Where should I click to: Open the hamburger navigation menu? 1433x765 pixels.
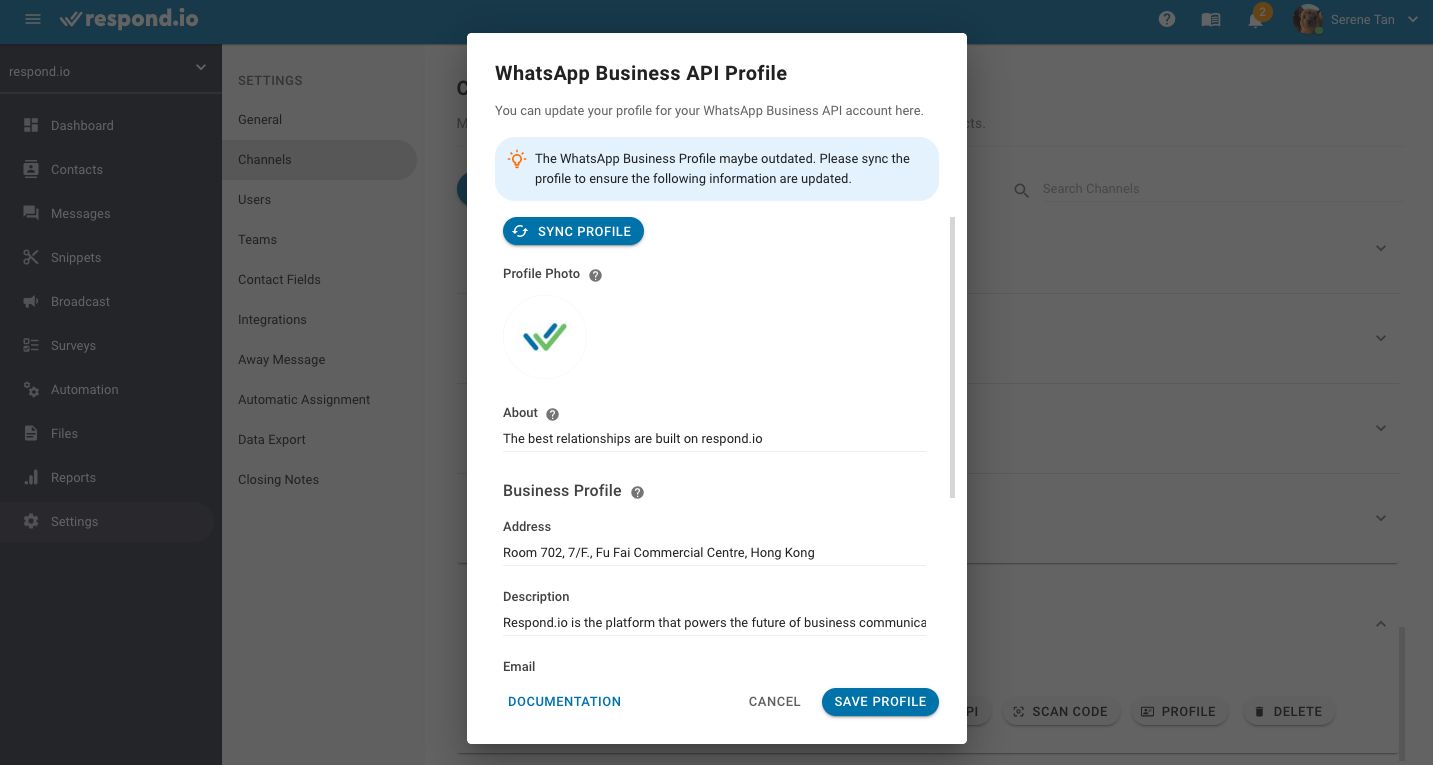(x=33, y=19)
